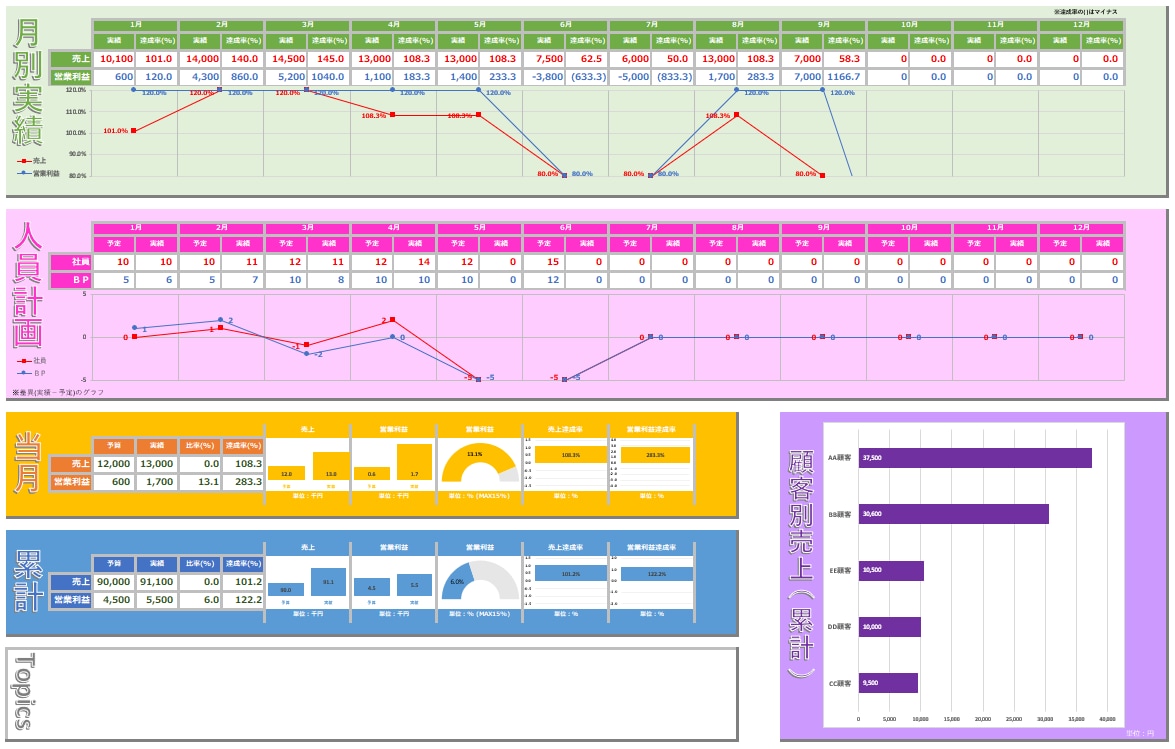Viewport: 1175px width, 749px height.
Task: Click the 人員計画 section heading
Action: (x=26, y=285)
